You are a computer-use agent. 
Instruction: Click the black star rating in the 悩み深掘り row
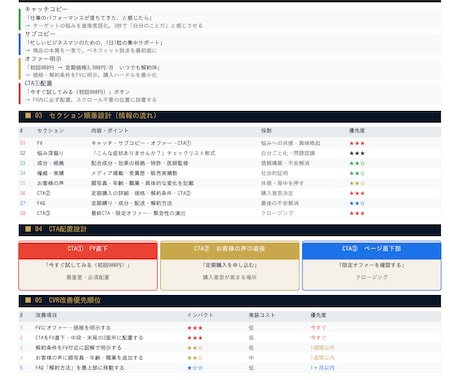click(357, 153)
